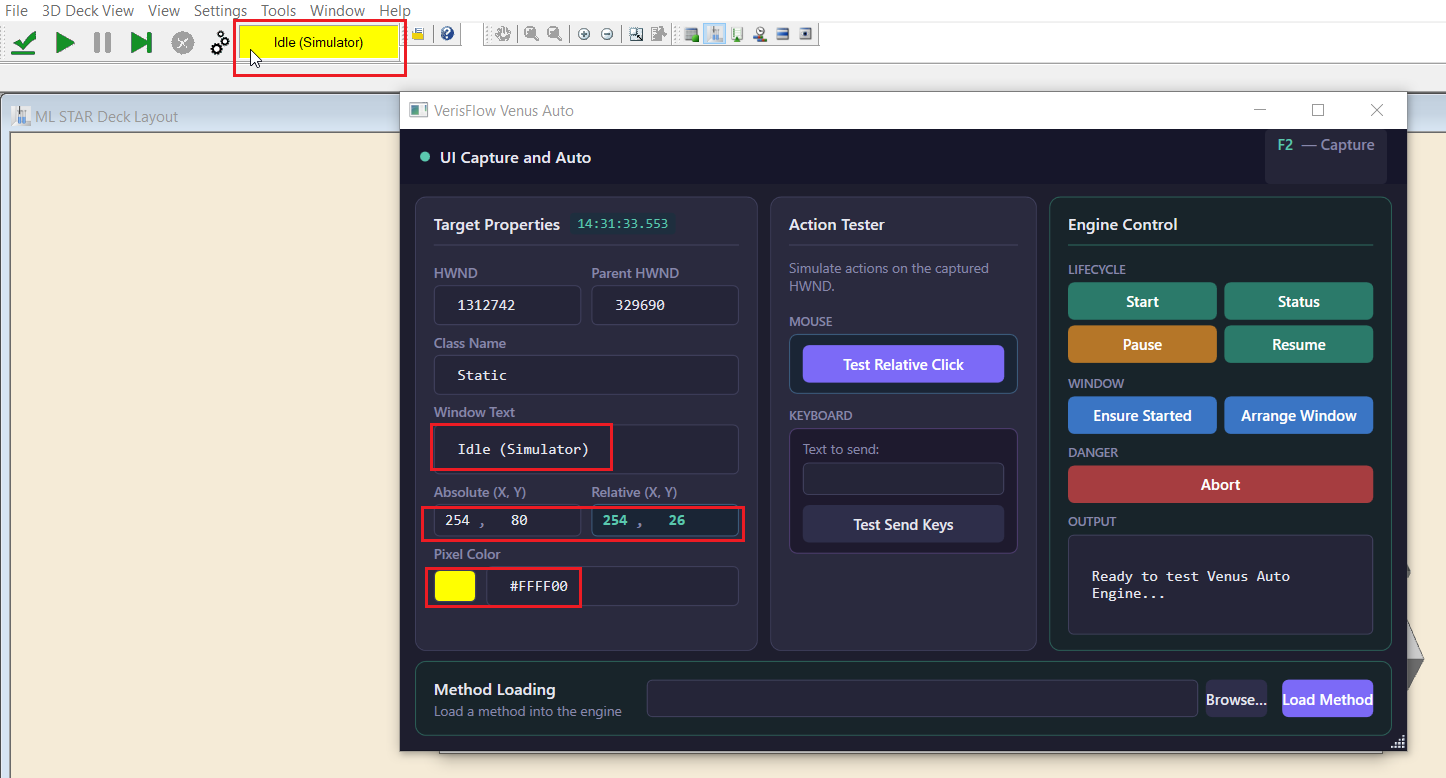This screenshot has height=778, width=1446.
Task: Open the Tools menu
Action: coord(279,10)
